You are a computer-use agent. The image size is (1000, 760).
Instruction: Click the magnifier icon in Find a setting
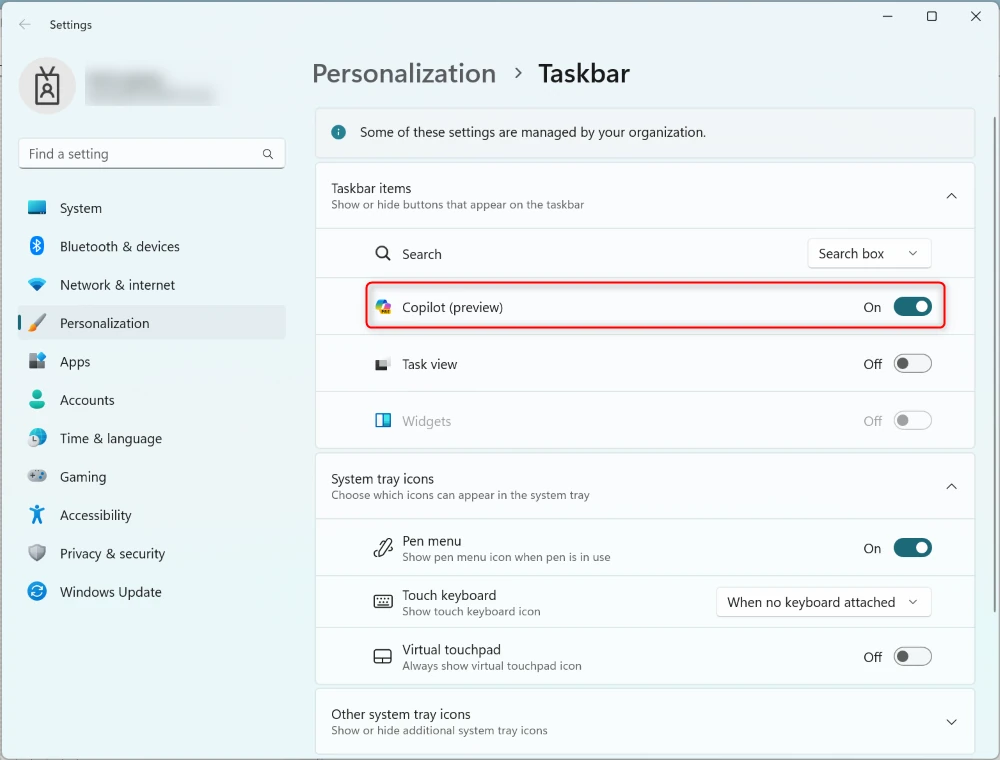click(268, 154)
